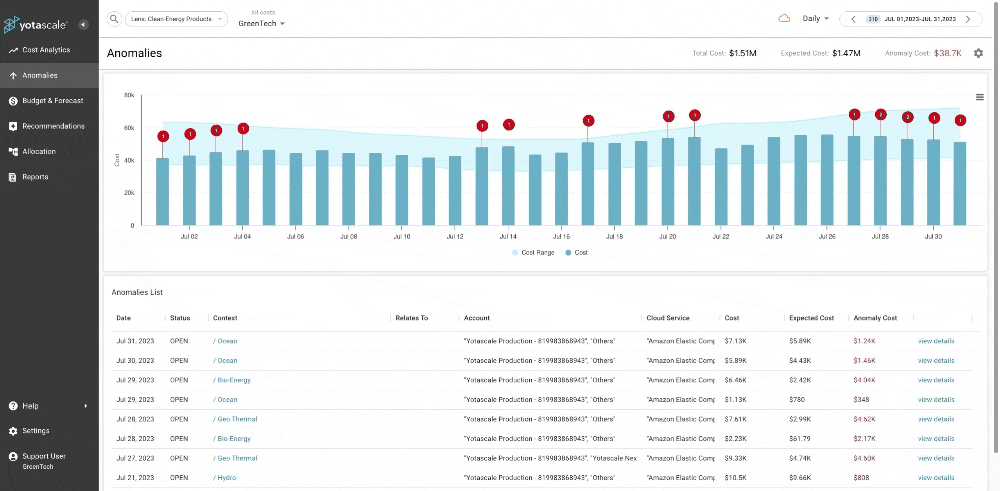1000x491 pixels.
Task: Click the $10.5K cost cell for Jul 21
Action: click(735, 478)
